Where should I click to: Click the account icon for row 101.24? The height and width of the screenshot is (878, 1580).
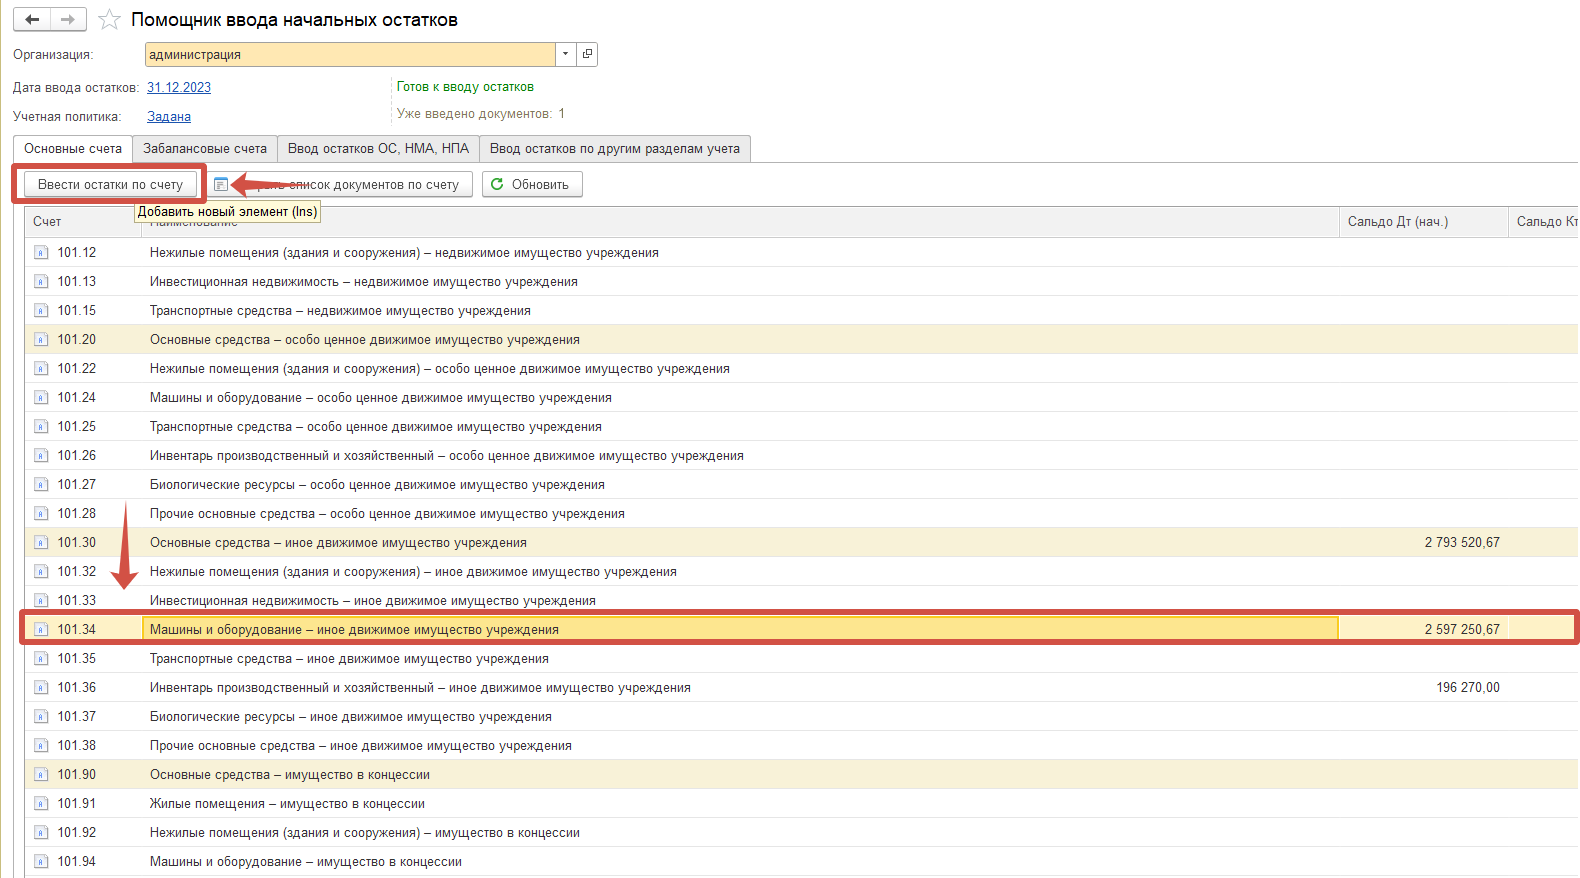click(41, 398)
